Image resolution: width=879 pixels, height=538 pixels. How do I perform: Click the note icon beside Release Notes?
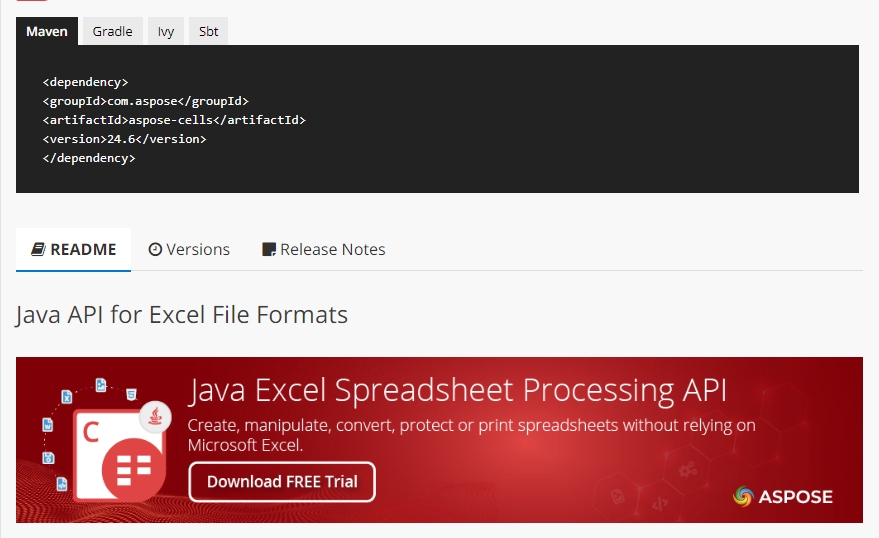click(268, 250)
